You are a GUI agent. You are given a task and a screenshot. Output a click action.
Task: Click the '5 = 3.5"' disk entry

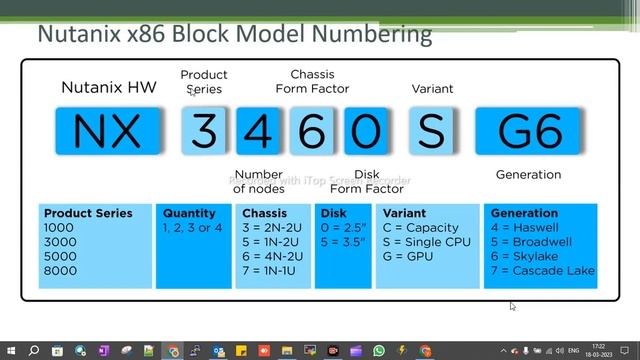pyautogui.click(x=343, y=242)
